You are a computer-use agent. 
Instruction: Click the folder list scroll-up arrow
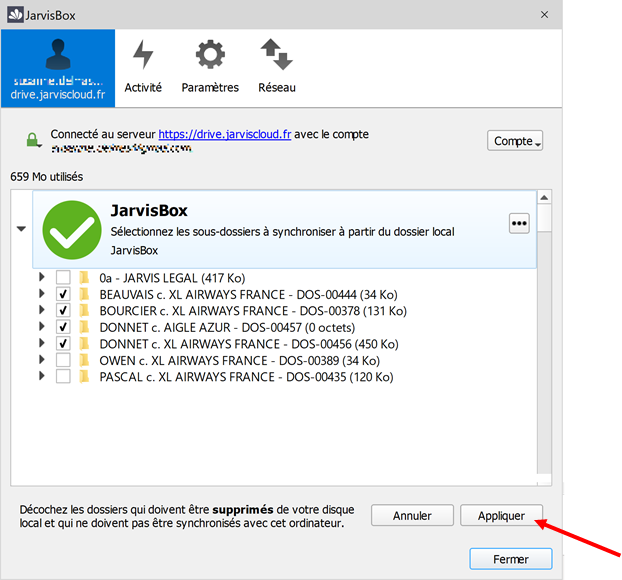tap(544, 197)
